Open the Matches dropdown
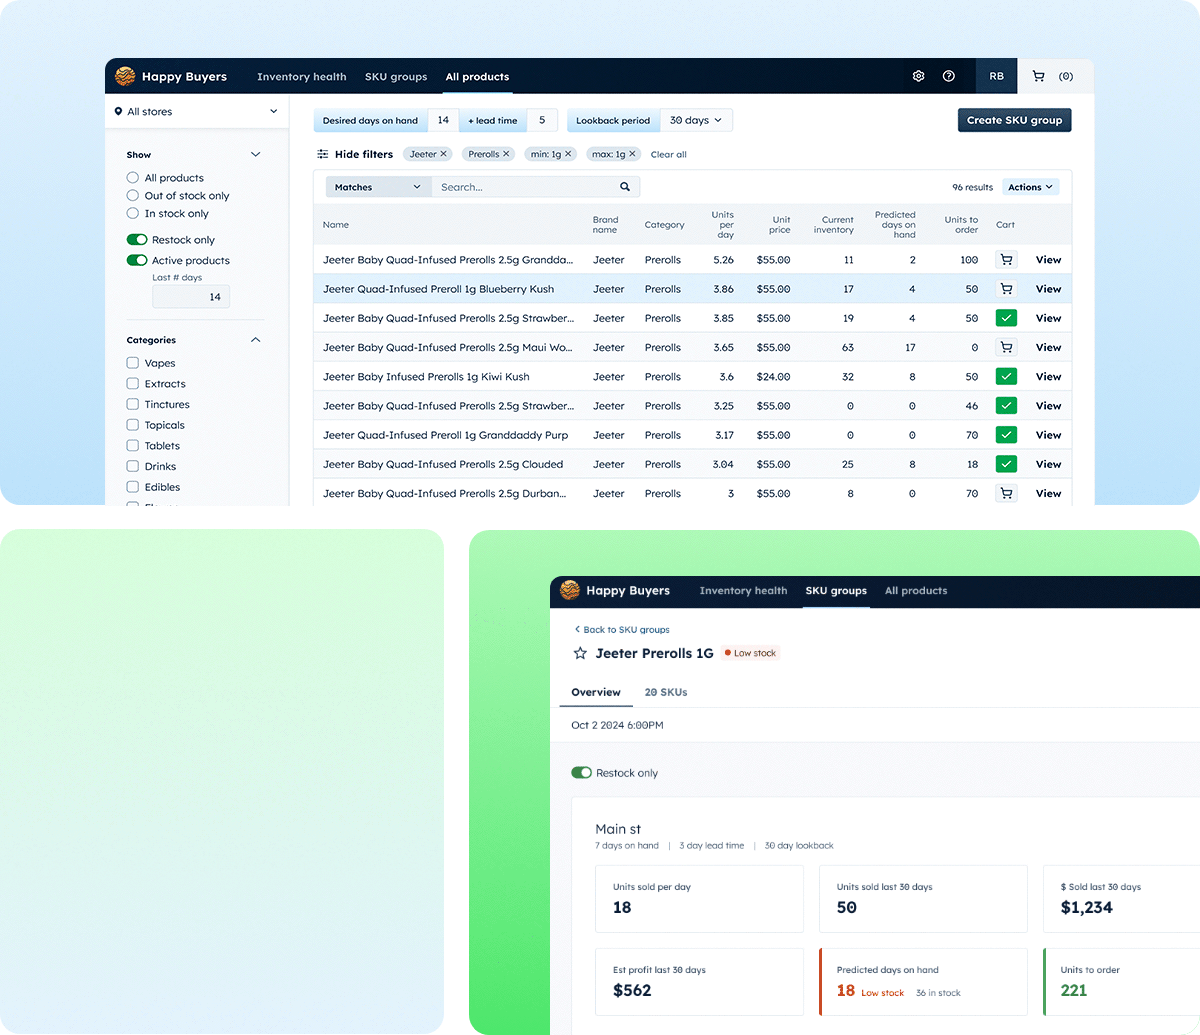 tap(379, 187)
